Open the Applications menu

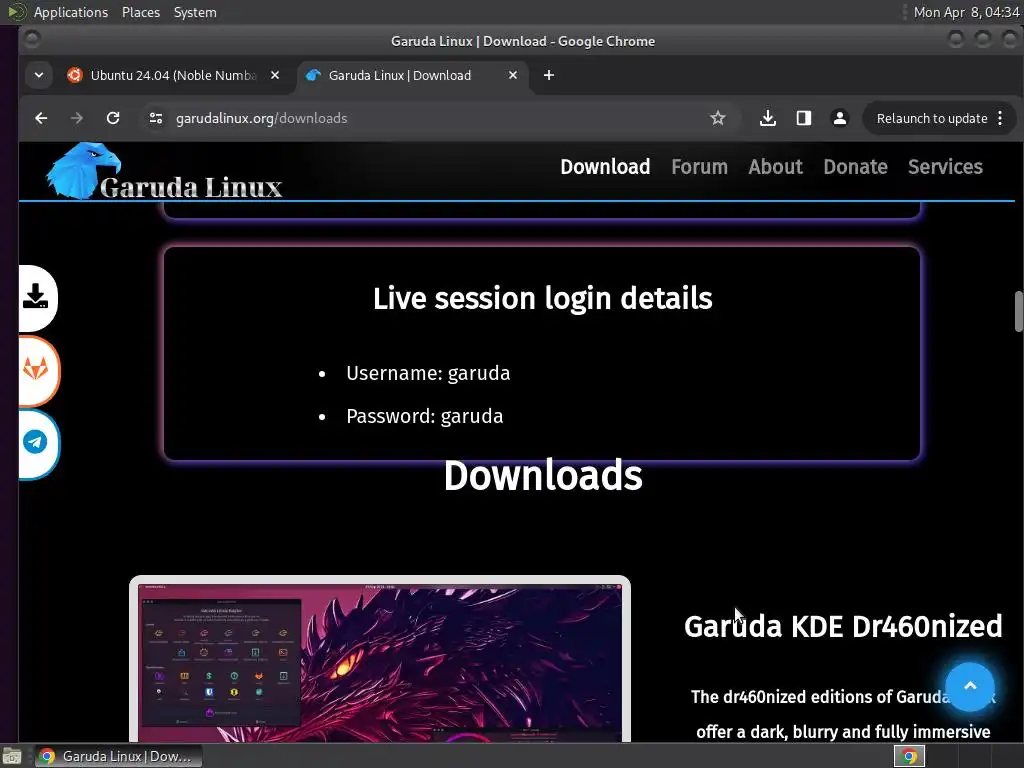point(71,12)
